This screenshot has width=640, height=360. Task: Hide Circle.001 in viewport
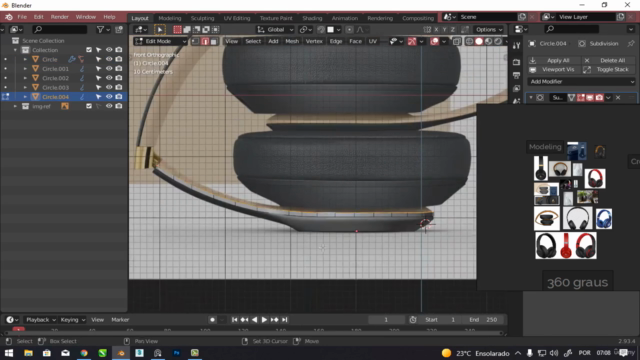point(109,69)
